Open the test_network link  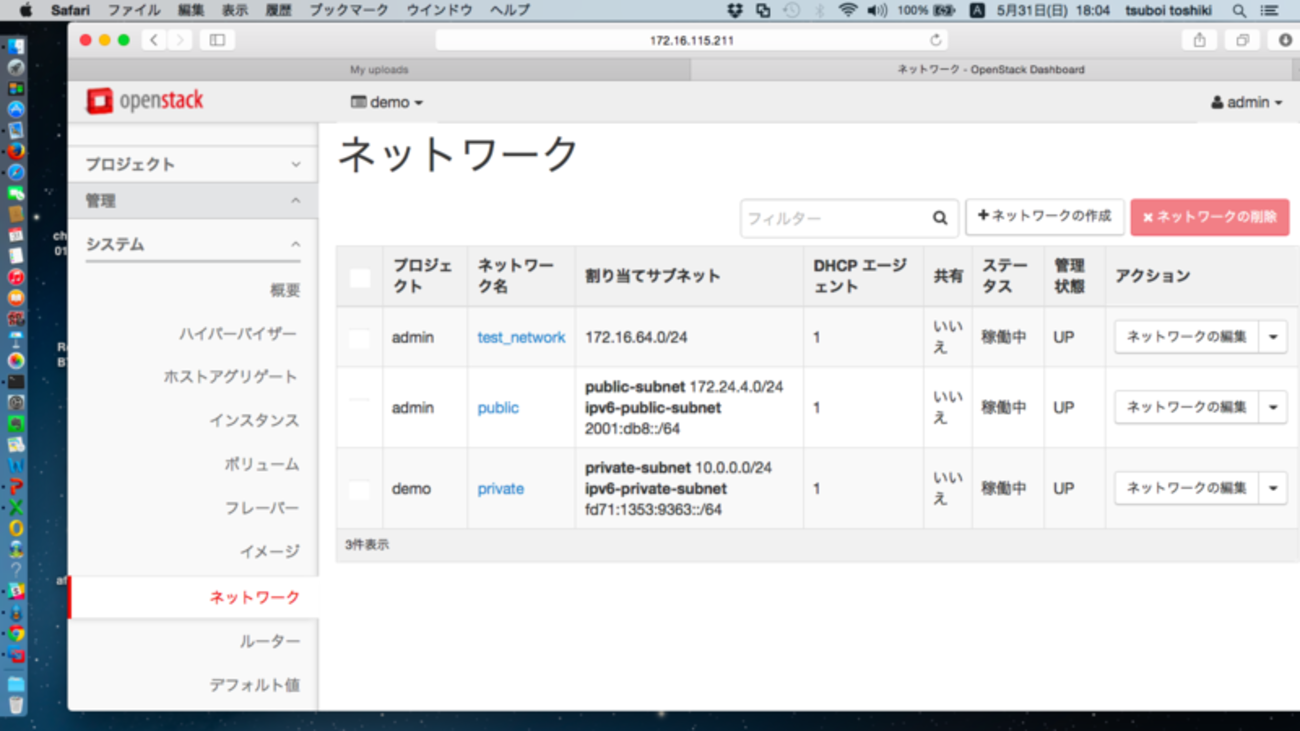coord(521,338)
